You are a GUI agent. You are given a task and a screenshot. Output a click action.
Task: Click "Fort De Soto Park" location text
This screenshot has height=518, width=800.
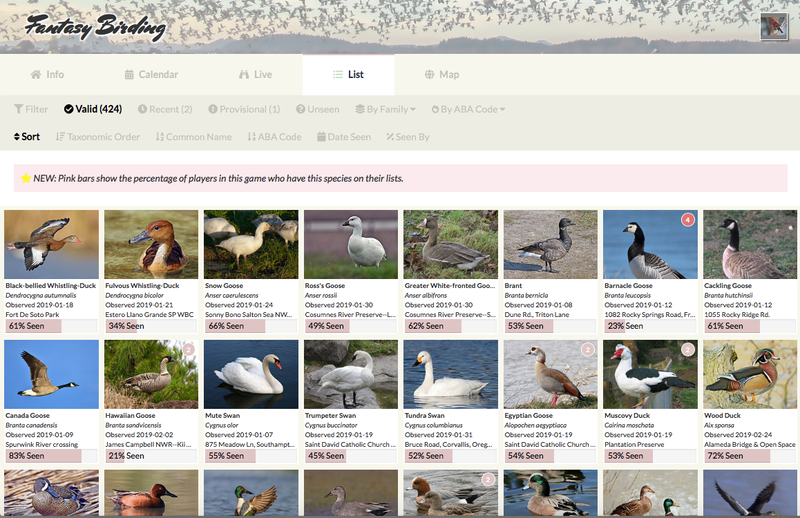[x=32, y=315]
